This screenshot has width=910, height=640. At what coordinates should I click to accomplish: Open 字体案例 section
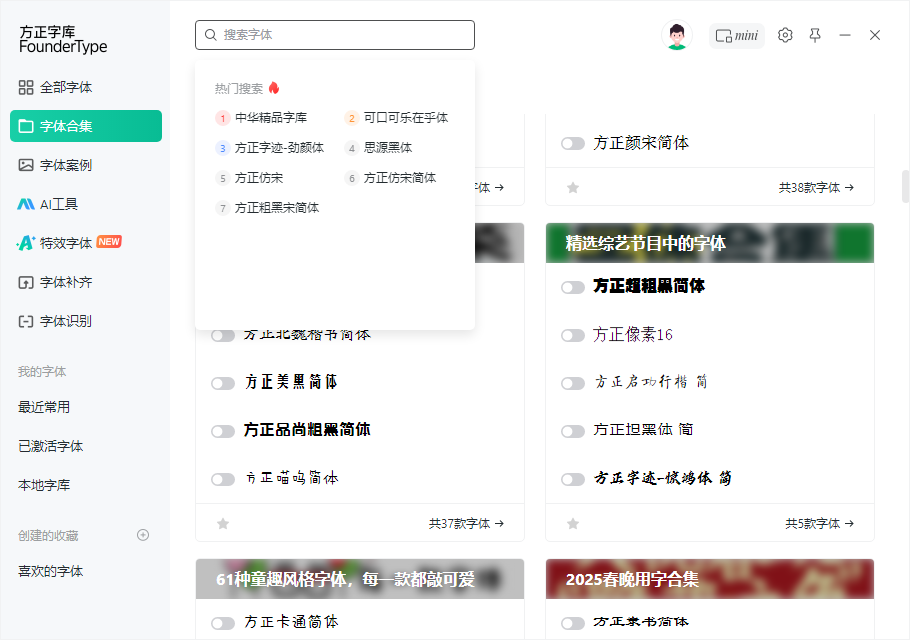pos(86,165)
